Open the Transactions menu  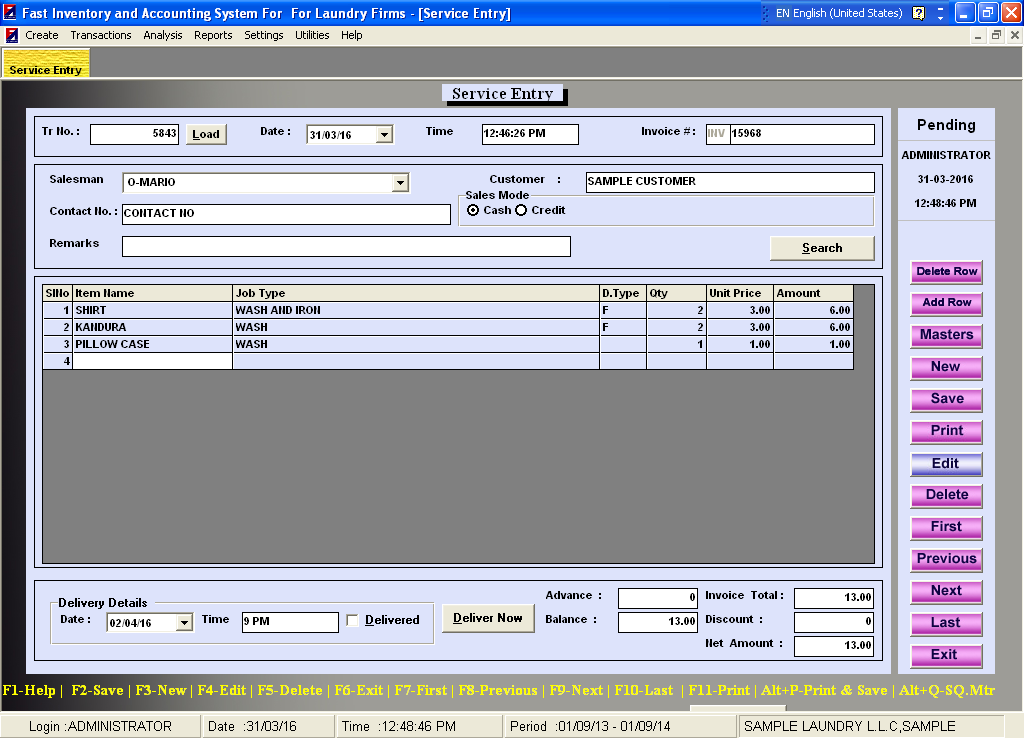point(100,35)
